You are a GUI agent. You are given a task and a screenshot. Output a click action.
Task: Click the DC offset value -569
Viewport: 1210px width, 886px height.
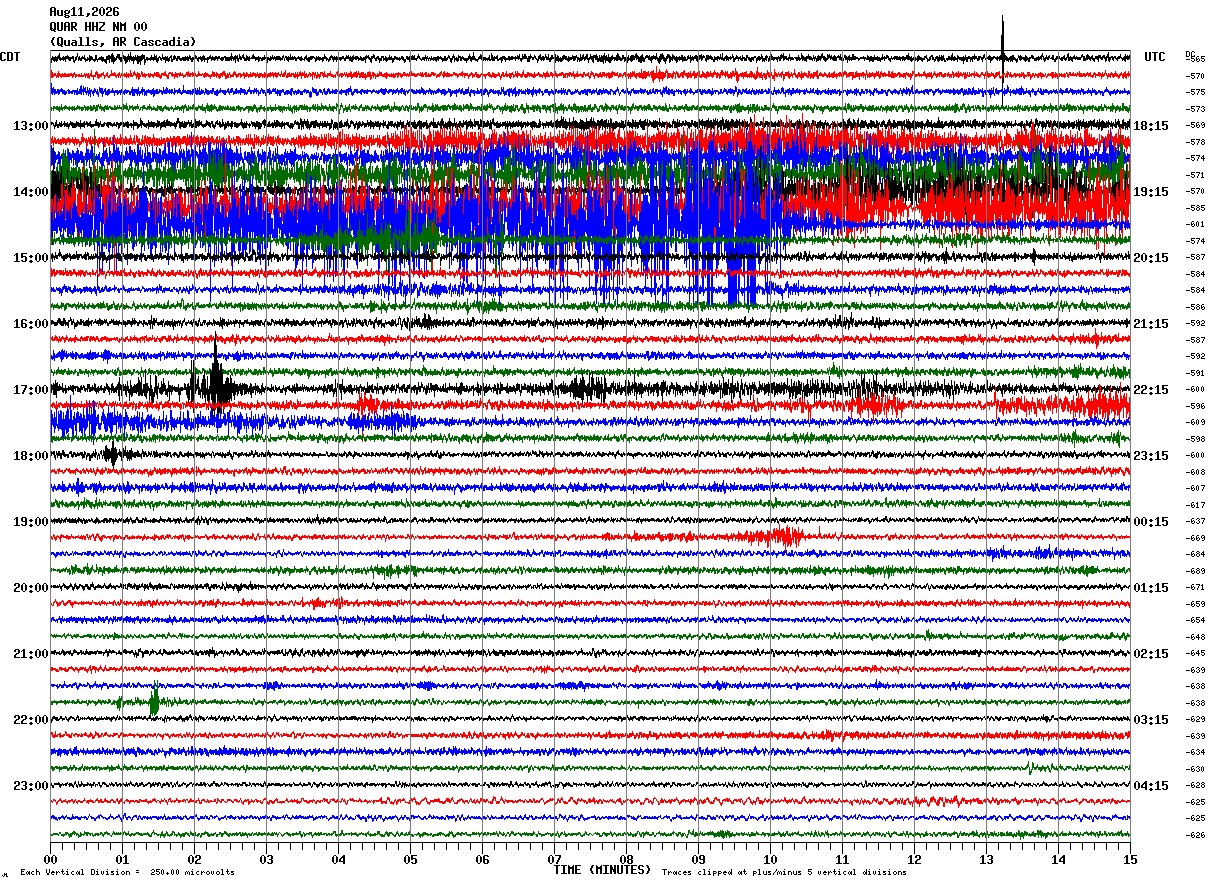(1195, 125)
